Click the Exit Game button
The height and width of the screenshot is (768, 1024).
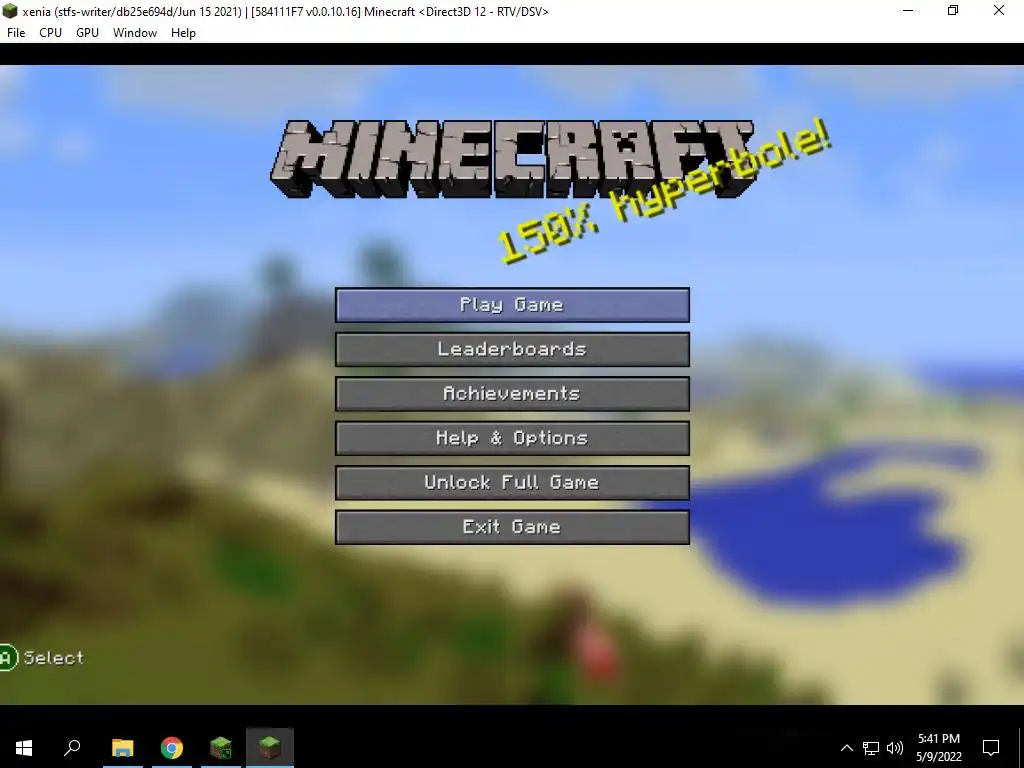[x=512, y=527]
